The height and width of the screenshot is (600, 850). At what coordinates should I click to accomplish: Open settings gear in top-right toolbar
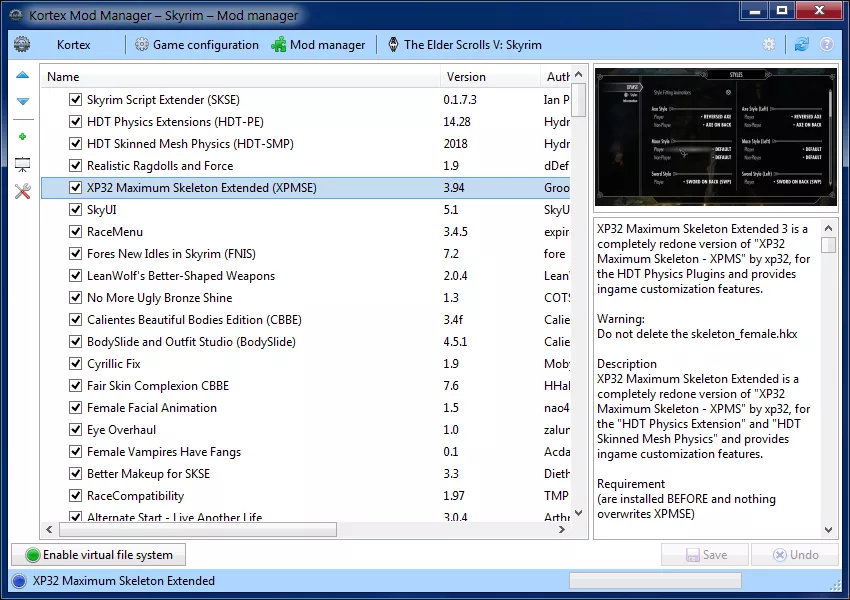click(x=769, y=44)
